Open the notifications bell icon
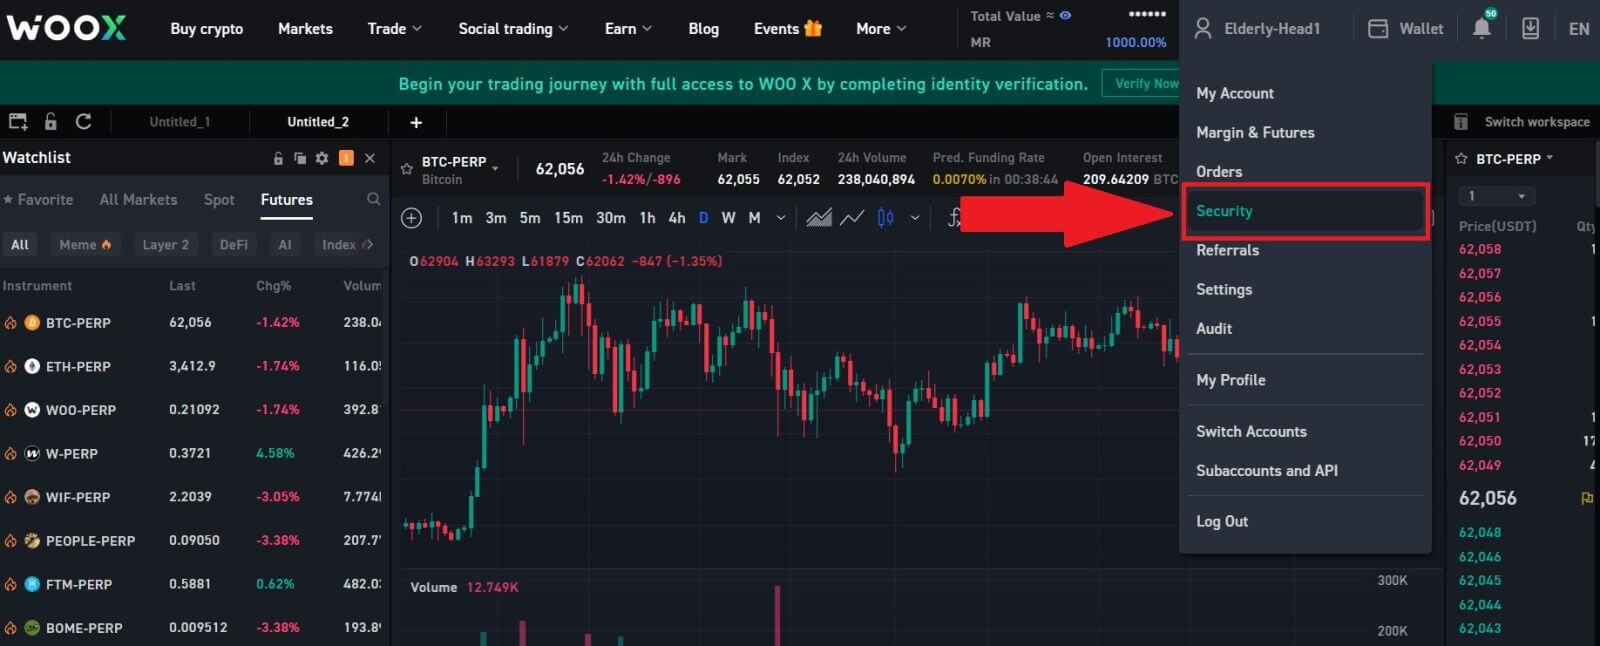Image resolution: width=1600 pixels, height=646 pixels. click(x=1481, y=29)
